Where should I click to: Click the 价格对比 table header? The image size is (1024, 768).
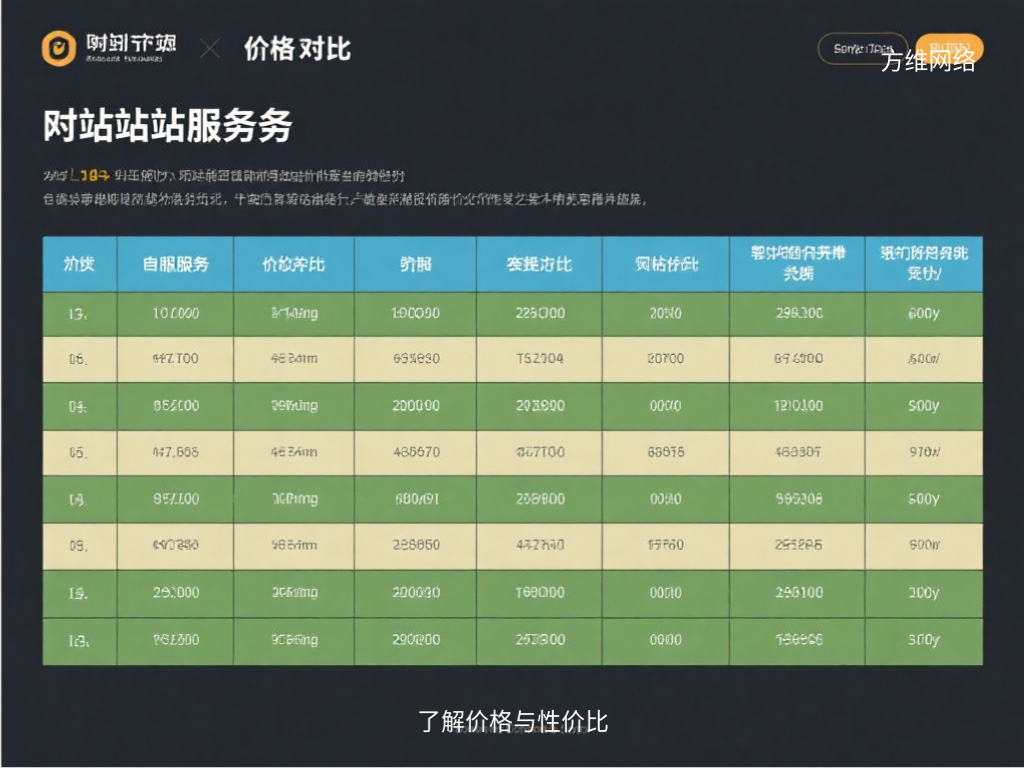pyautogui.click(x=294, y=263)
